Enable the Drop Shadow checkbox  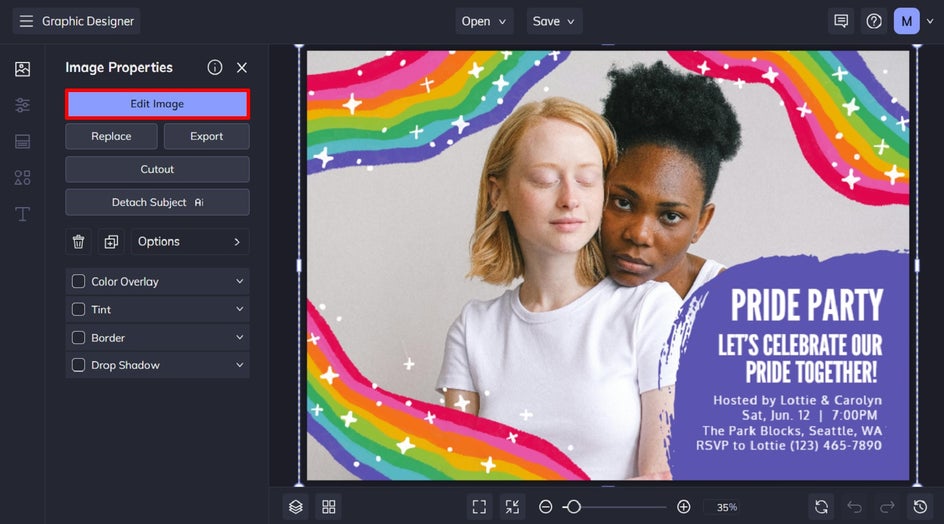(79, 366)
